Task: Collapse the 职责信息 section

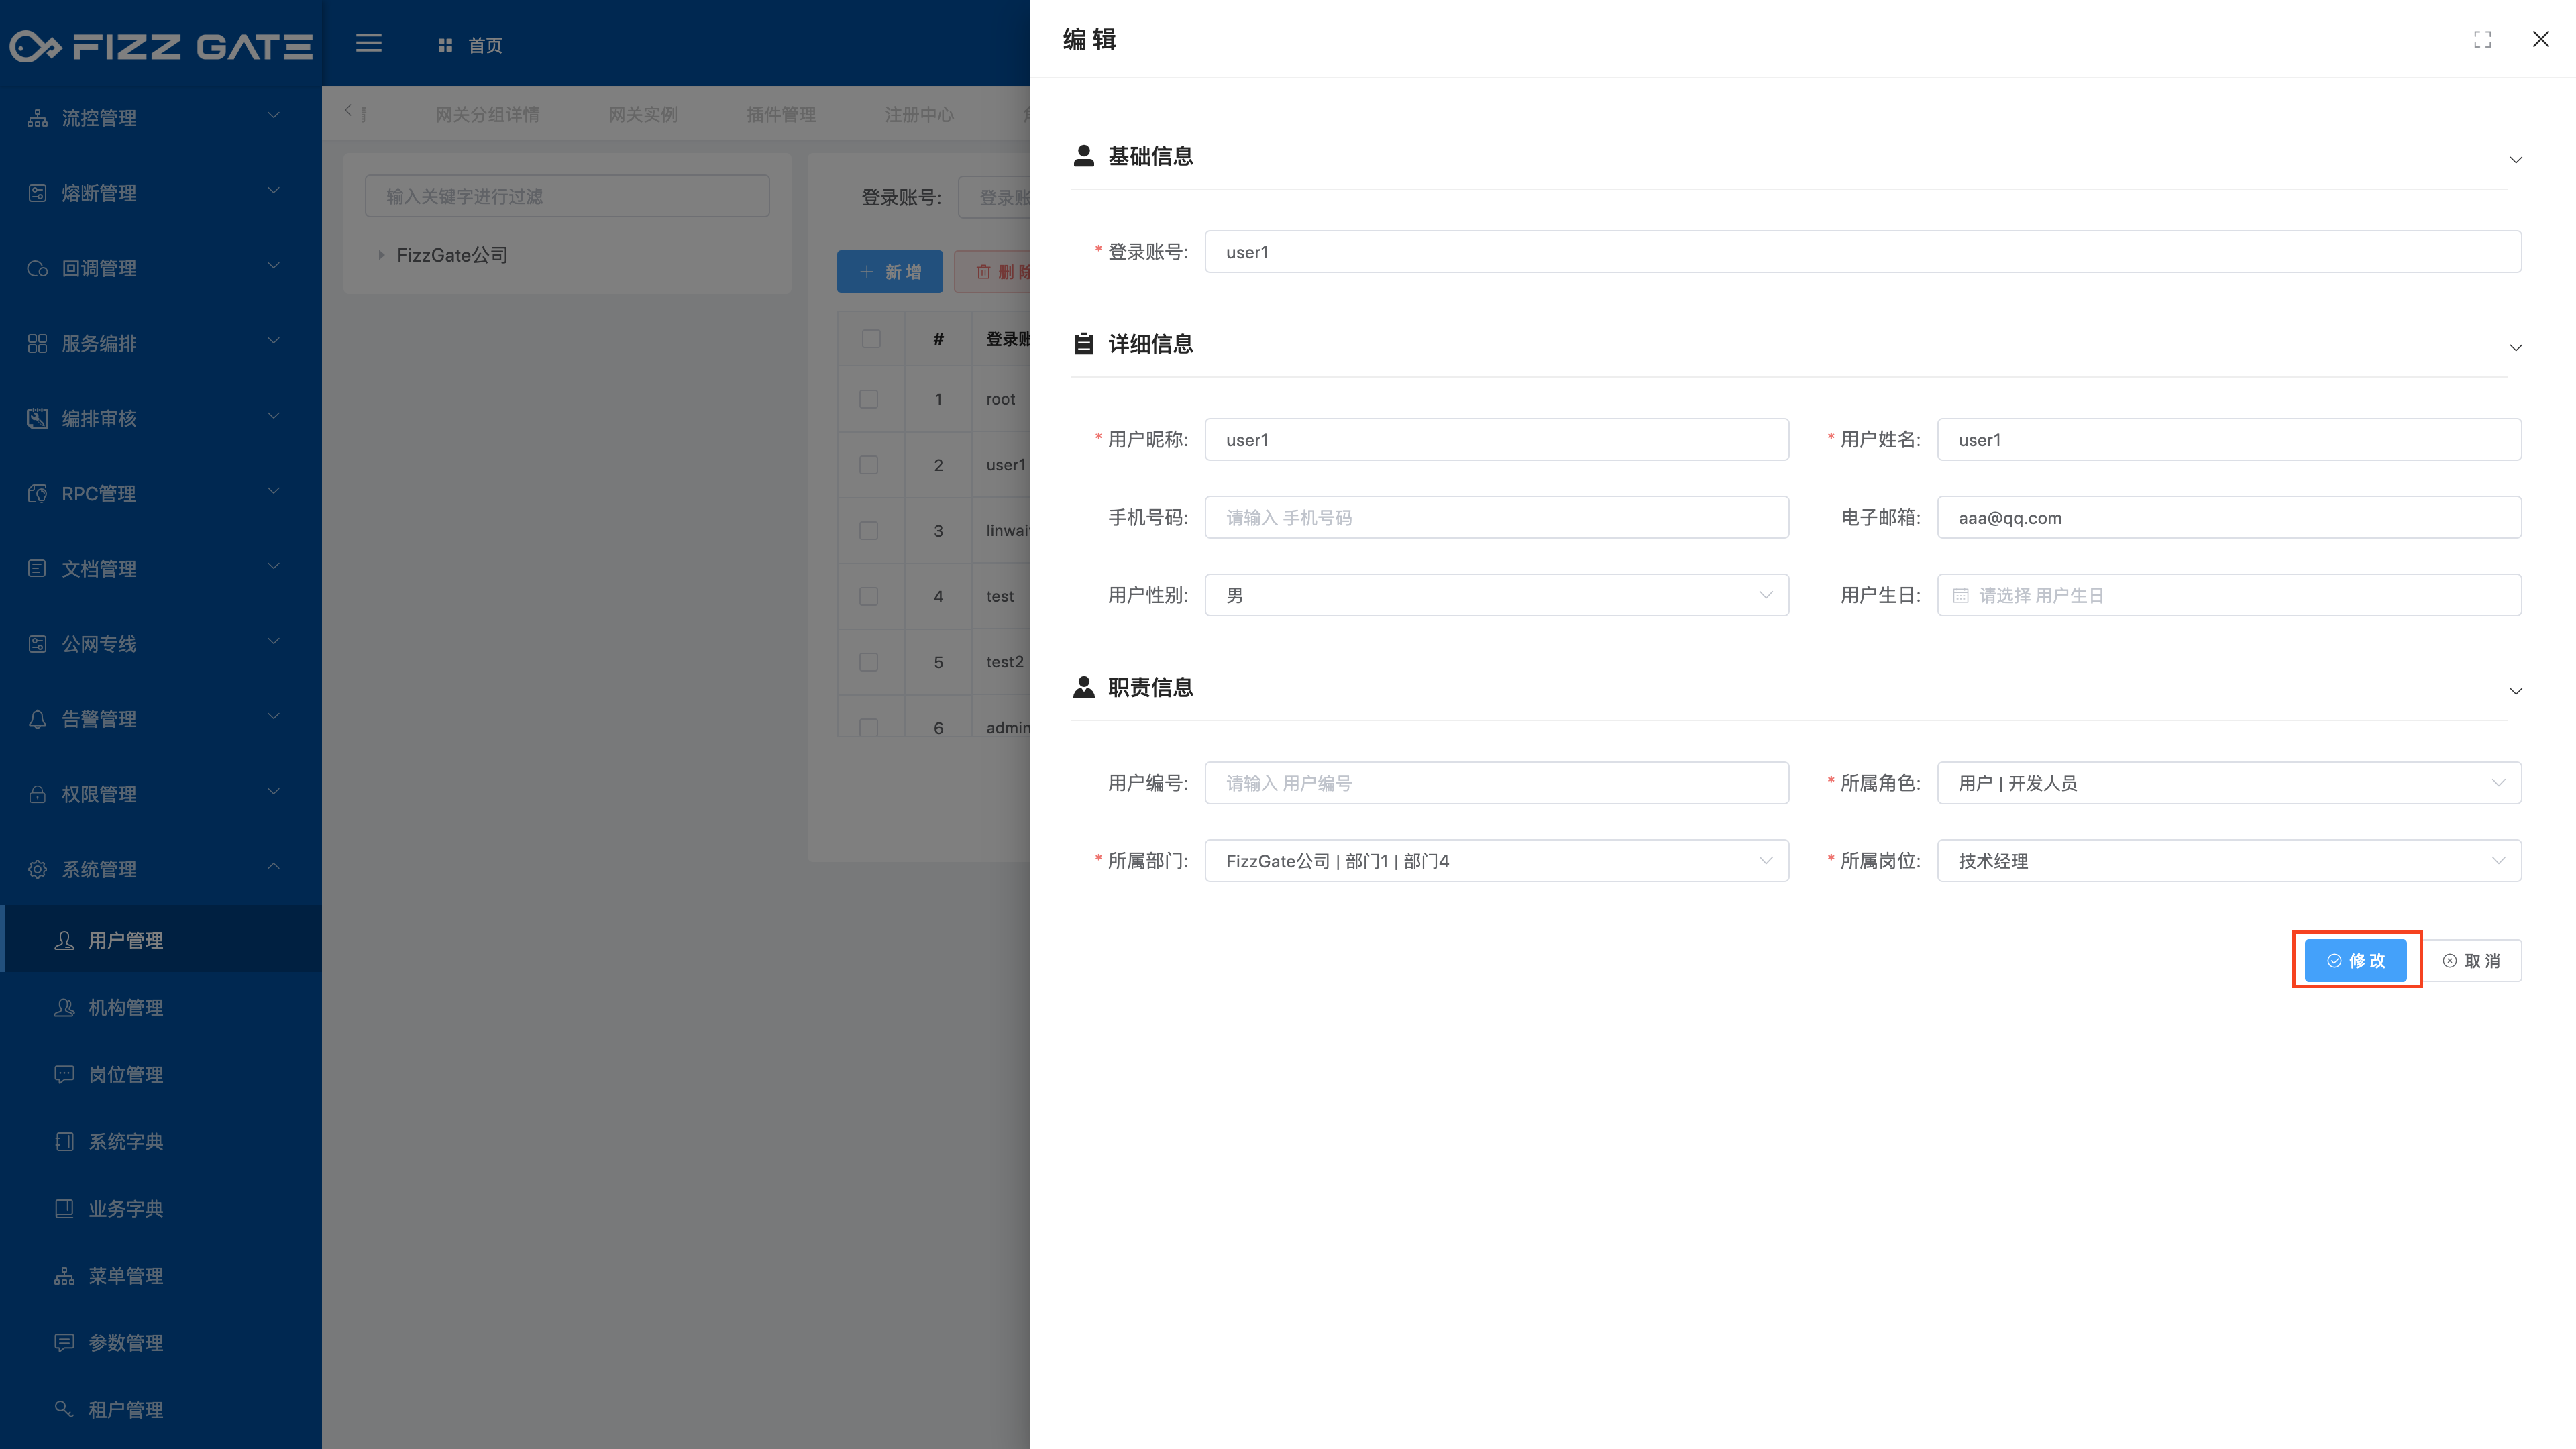Action: point(2515,691)
